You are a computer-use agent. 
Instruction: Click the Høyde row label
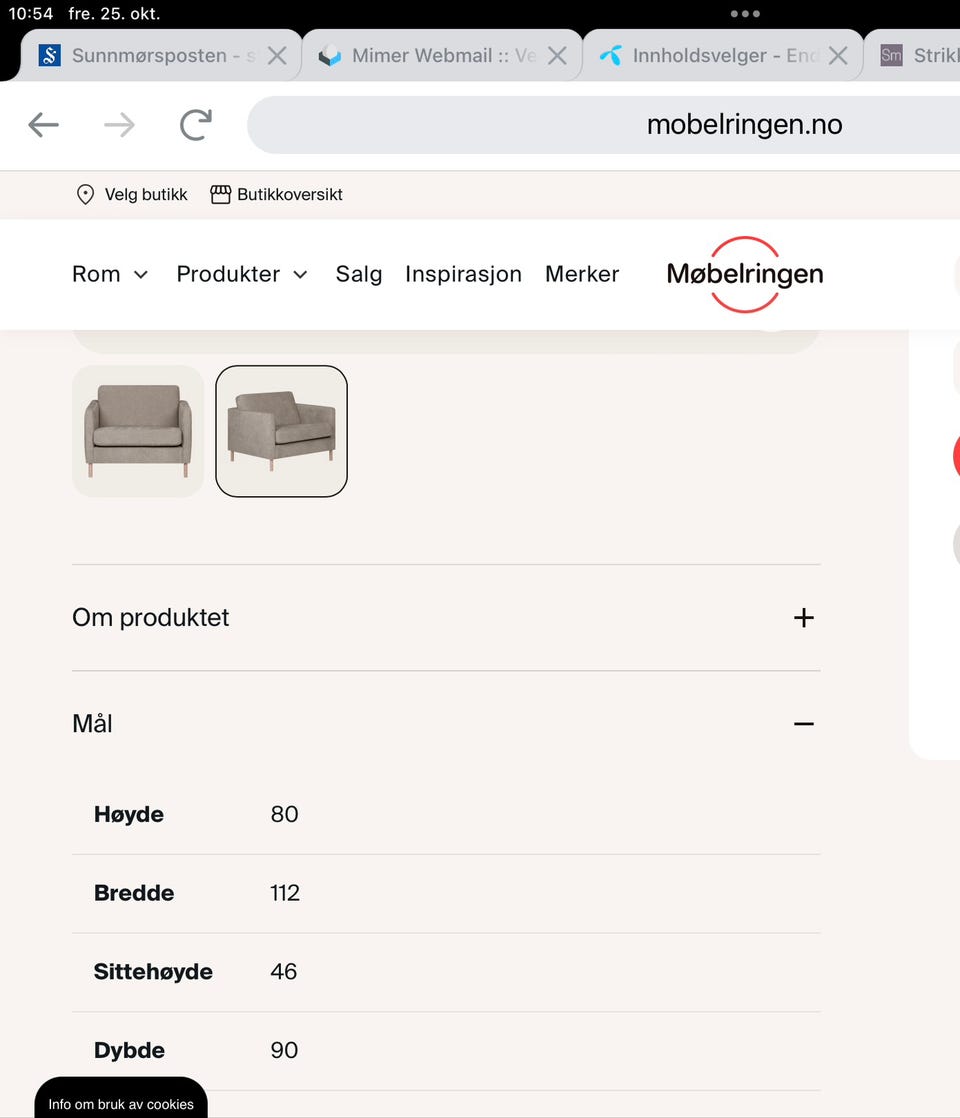pos(129,814)
